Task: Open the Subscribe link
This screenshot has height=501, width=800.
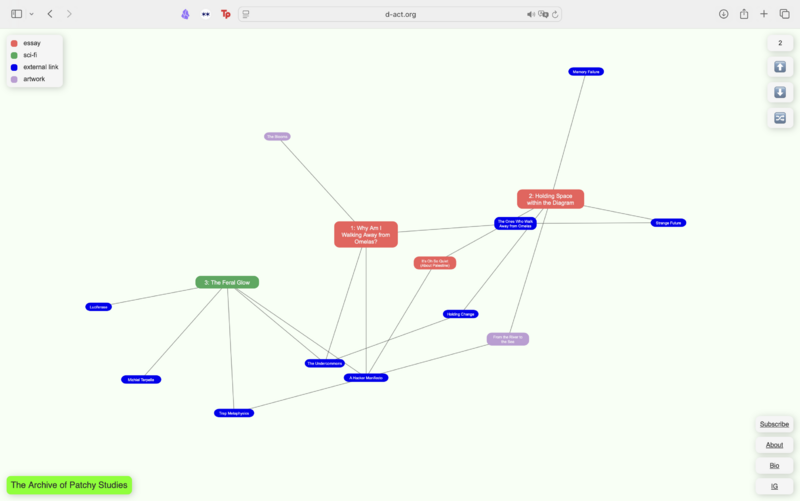Action: tap(774, 424)
